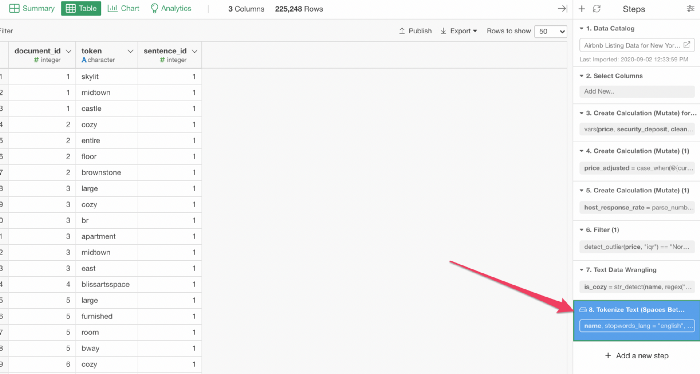700x374 pixels.
Task: Collapse the 7. Text Data Wrangling step
Action: click(x=581, y=270)
